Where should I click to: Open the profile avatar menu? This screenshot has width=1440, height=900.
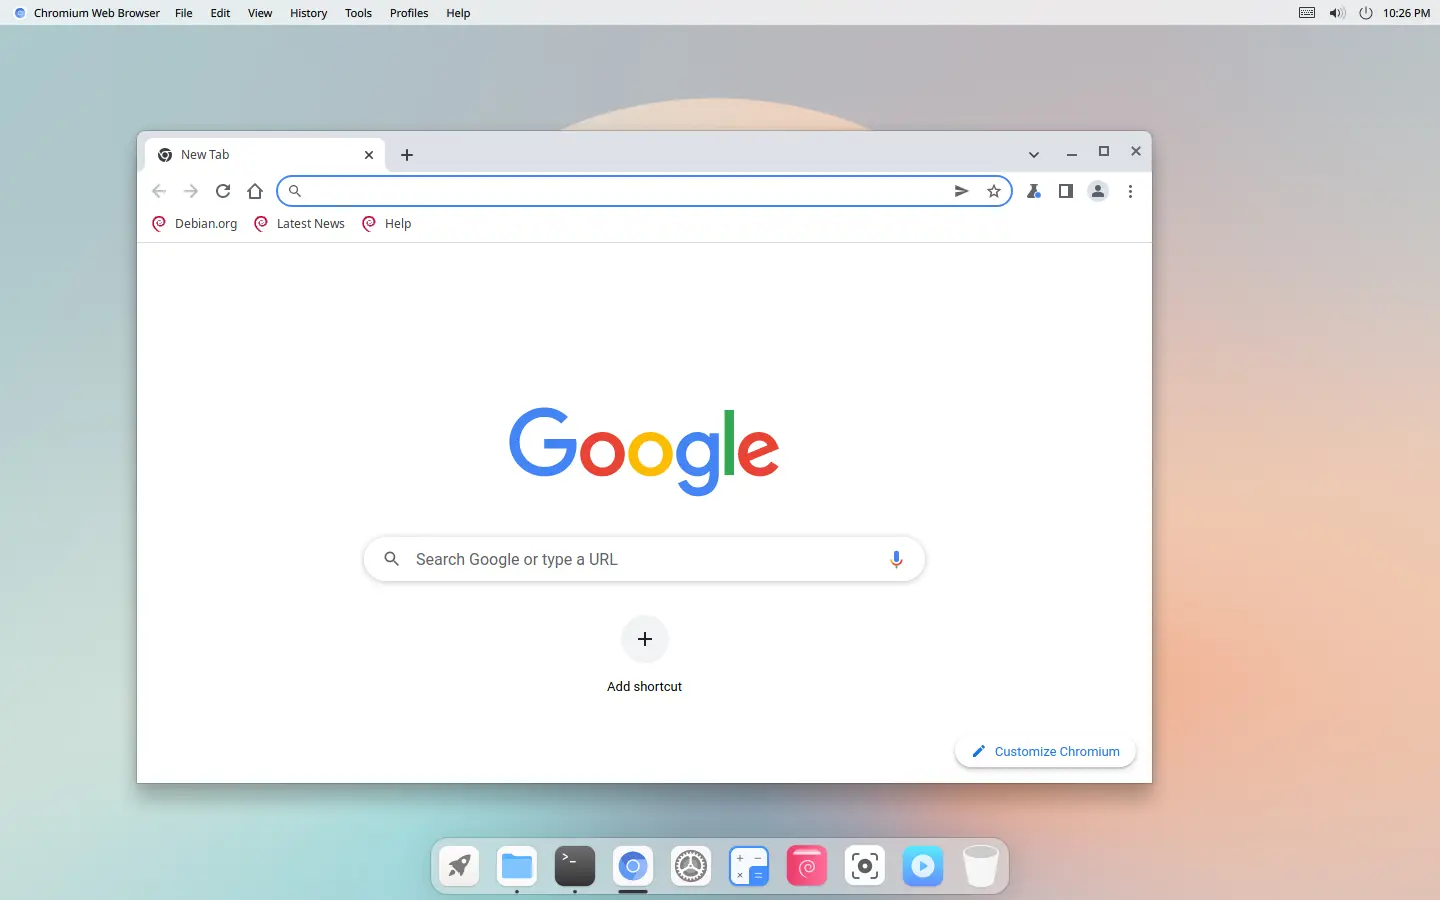pyautogui.click(x=1098, y=191)
